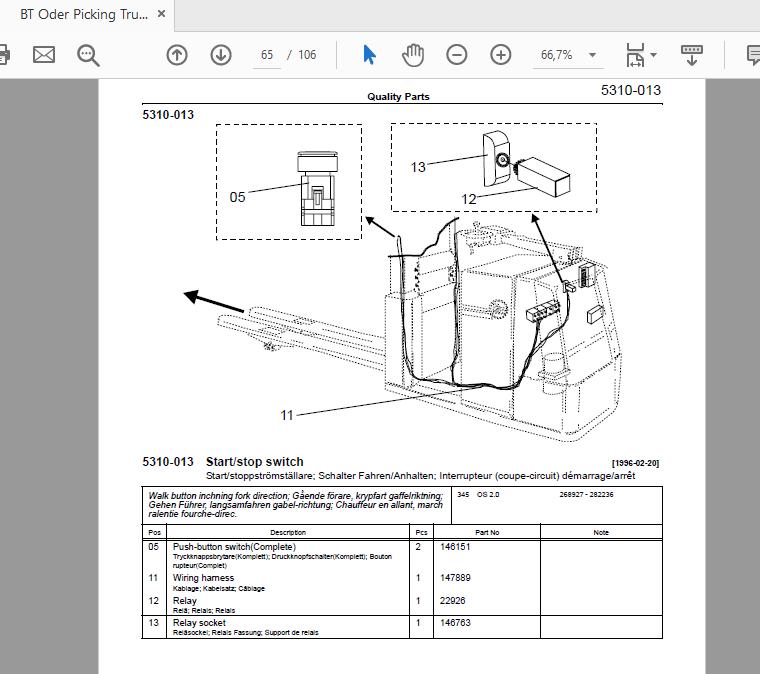Activate the selection arrow tool

click(369, 55)
